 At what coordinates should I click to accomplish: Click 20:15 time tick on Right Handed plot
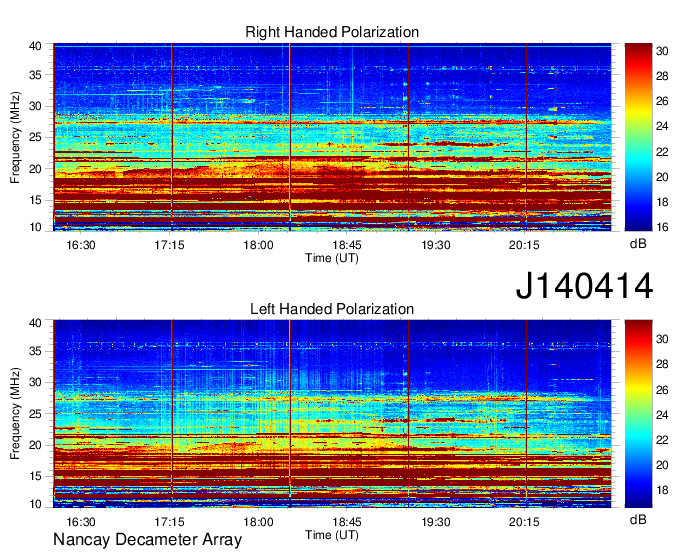524,245
